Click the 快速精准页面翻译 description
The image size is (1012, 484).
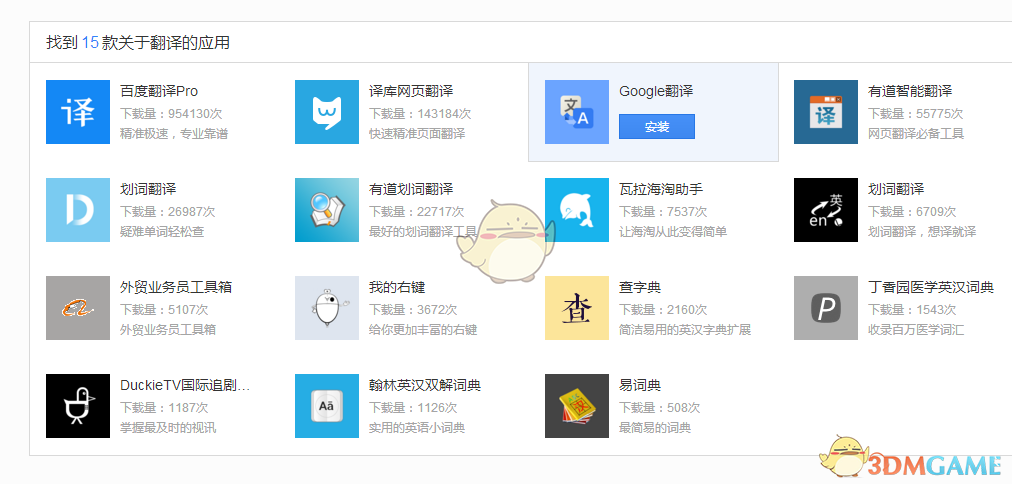417,134
